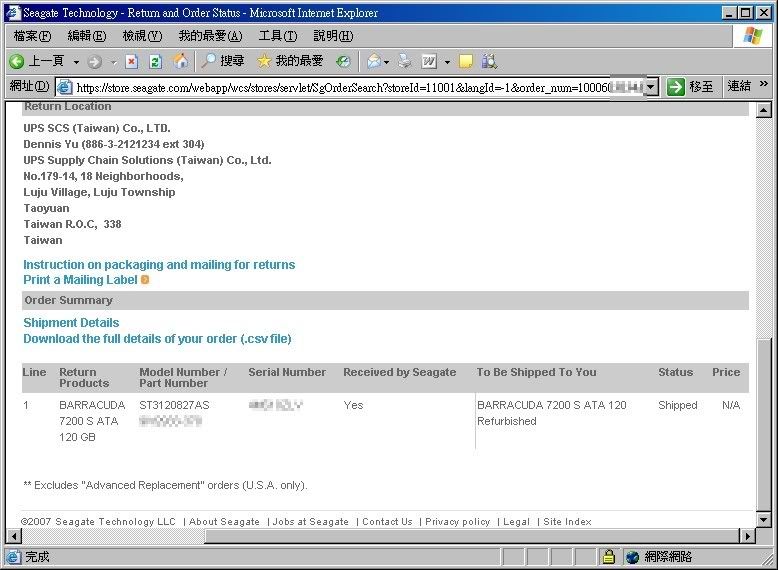Expand the Links toolbar chevron
The height and width of the screenshot is (570, 778).
(764, 84)
